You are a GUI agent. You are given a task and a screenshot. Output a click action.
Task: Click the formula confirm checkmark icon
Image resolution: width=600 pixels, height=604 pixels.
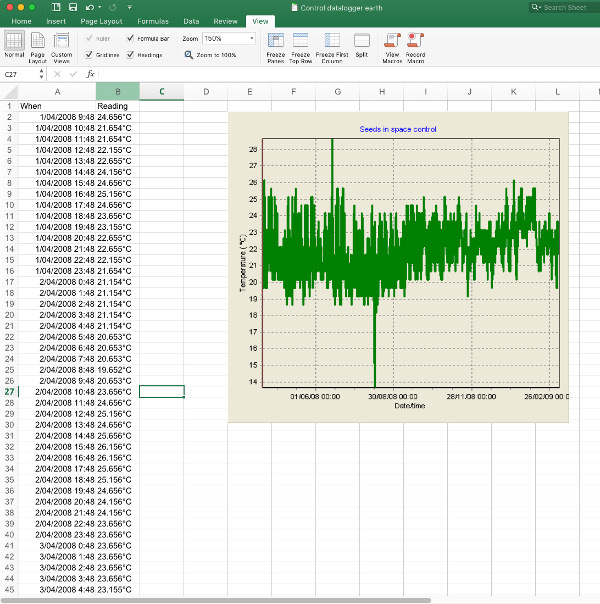[x=74, y=74]
